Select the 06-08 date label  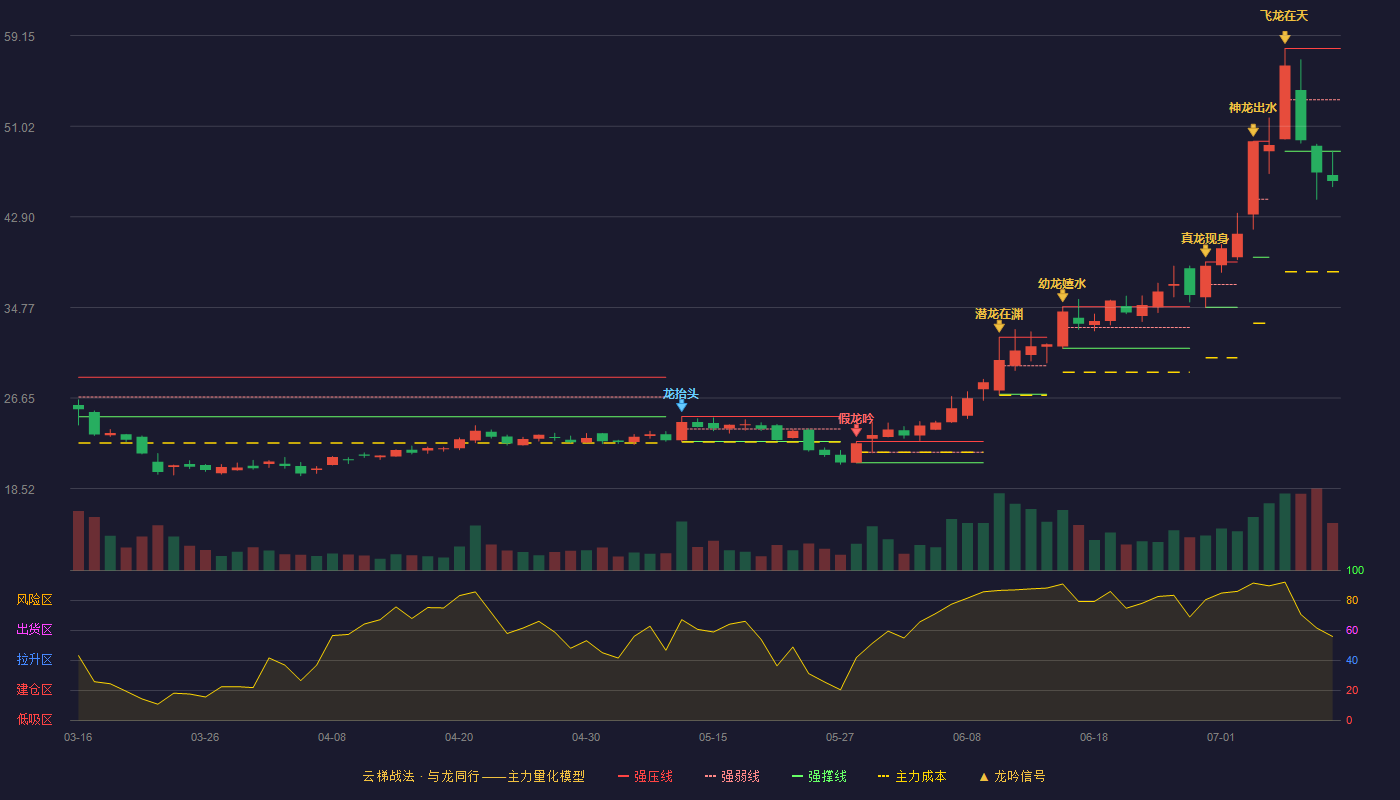pyautogui.click(x=967, y=737)
